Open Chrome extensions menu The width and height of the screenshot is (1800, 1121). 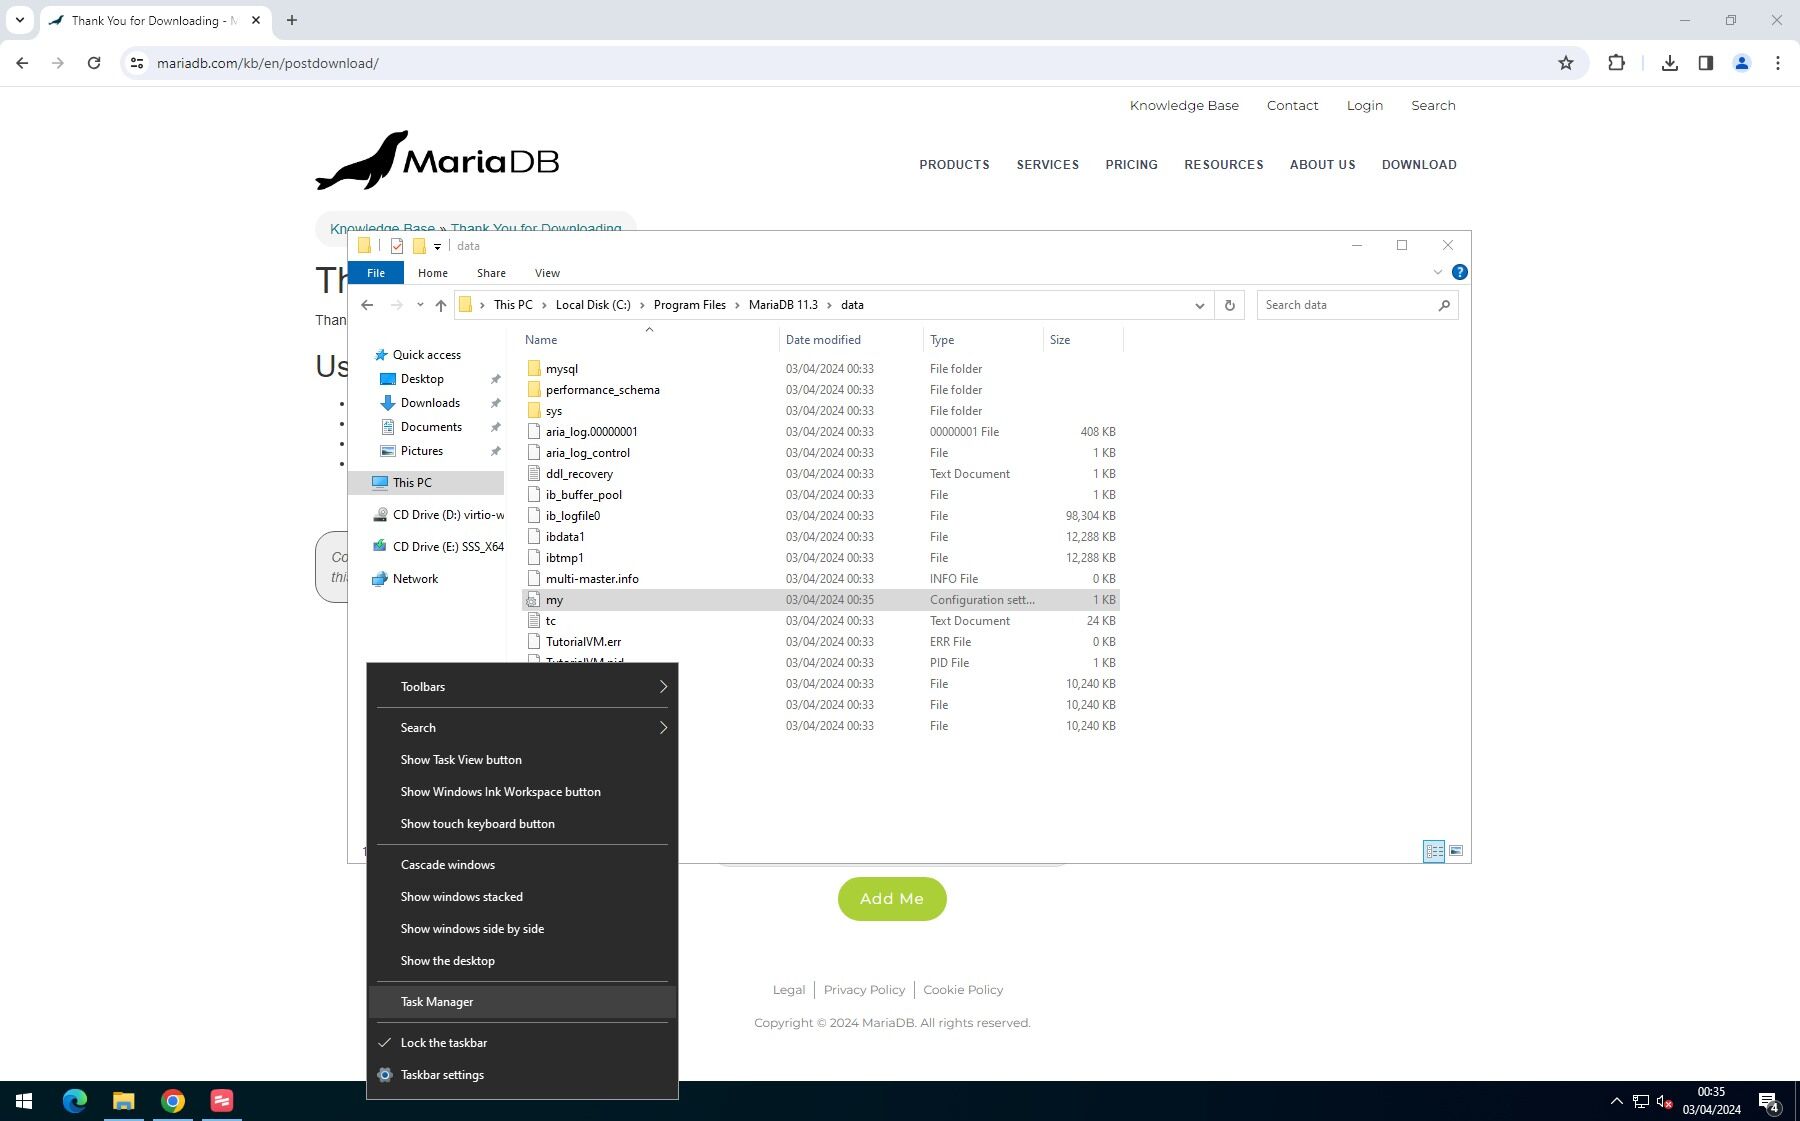(1616, 63)
